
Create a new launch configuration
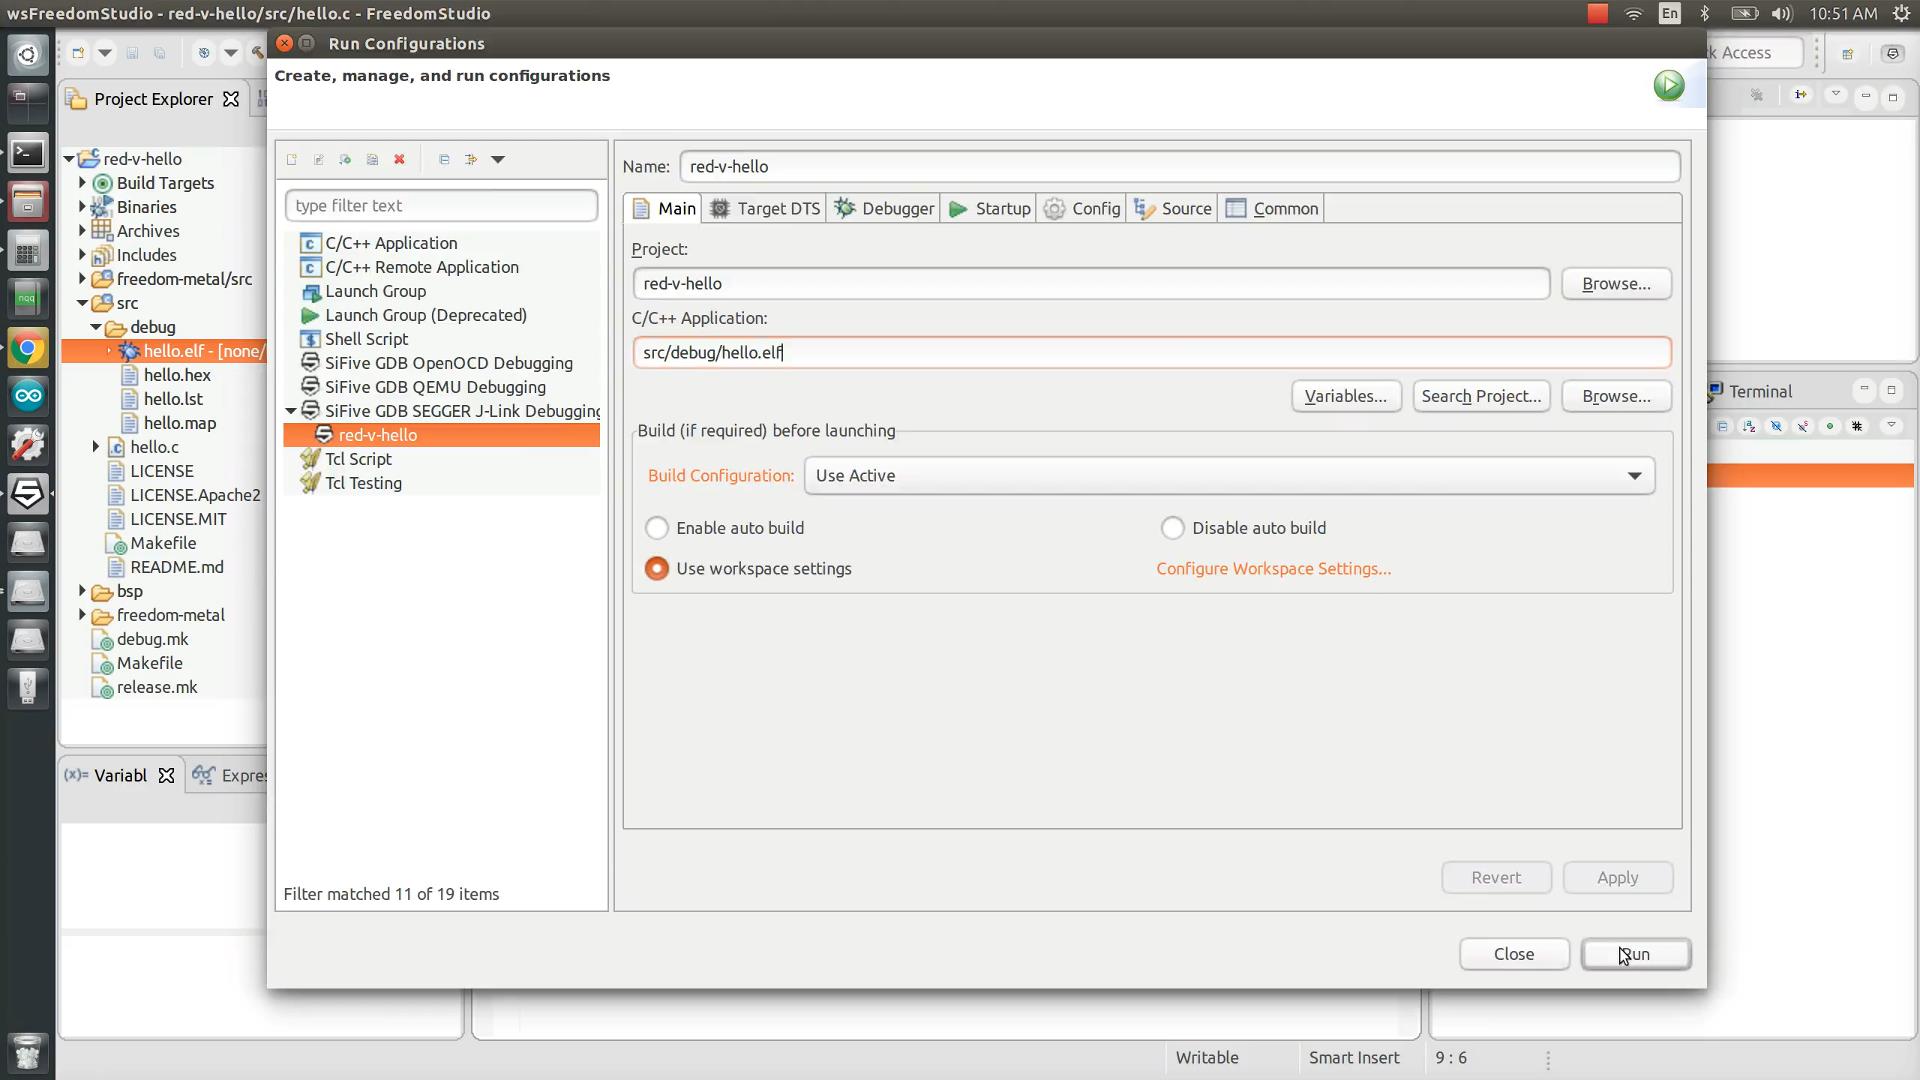(291, 159)
